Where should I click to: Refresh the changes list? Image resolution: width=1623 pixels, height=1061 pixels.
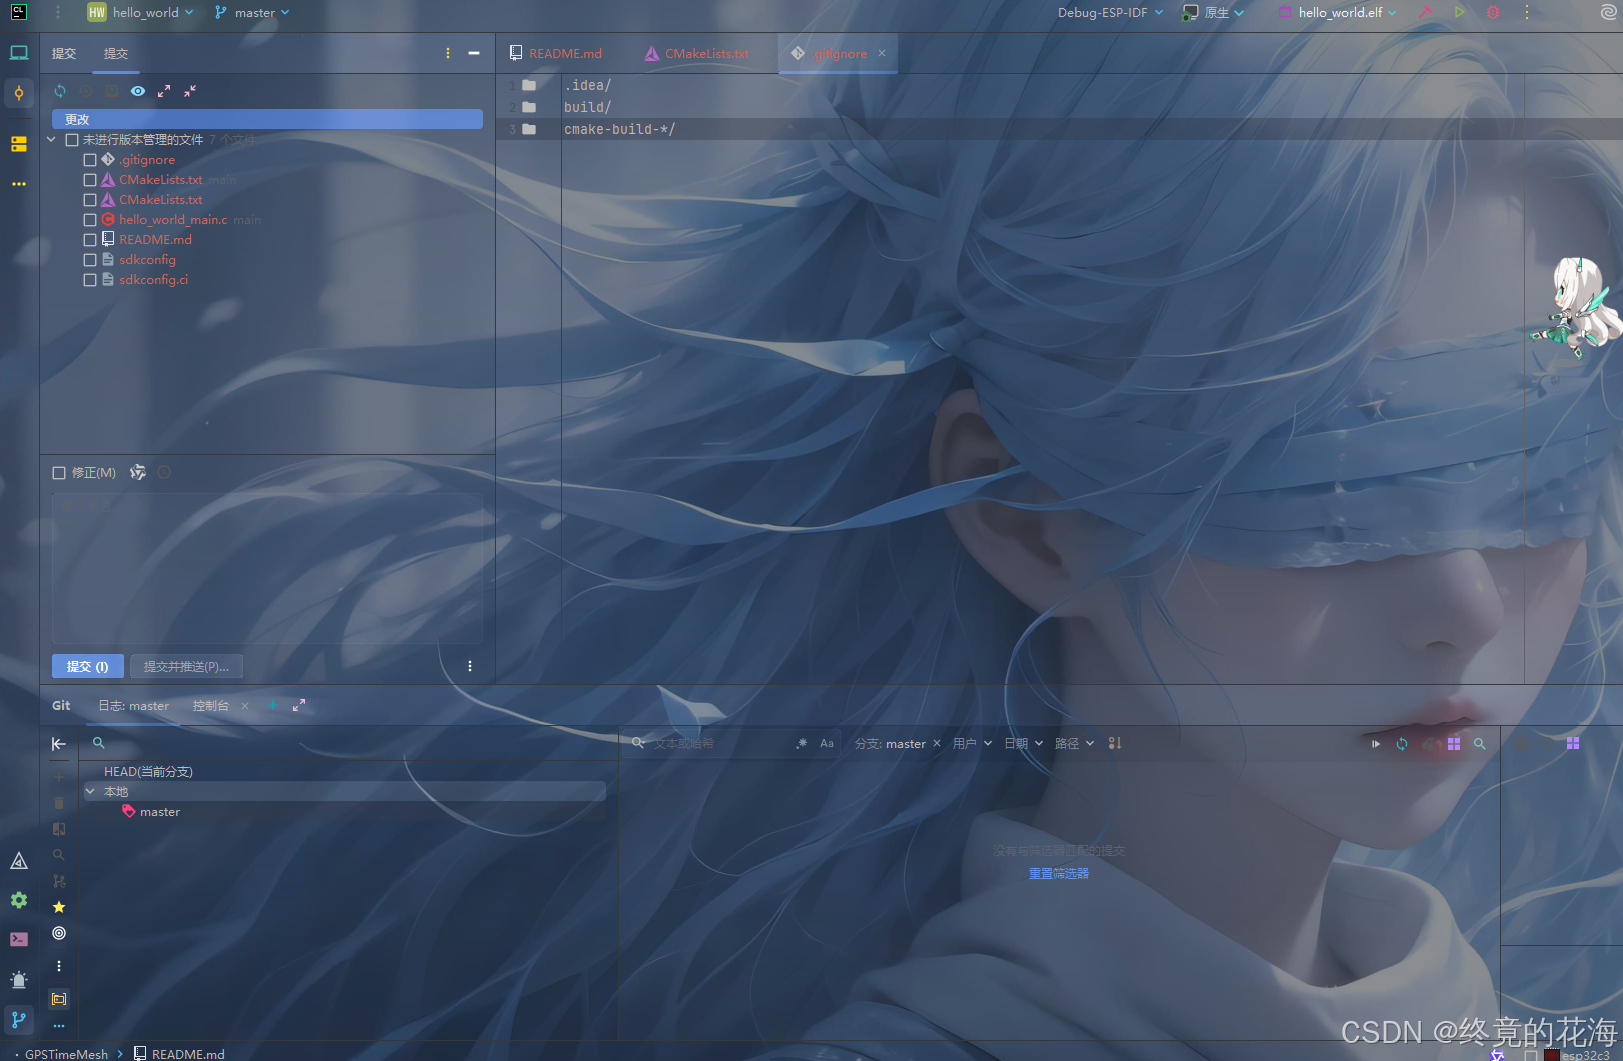[60, 91]
